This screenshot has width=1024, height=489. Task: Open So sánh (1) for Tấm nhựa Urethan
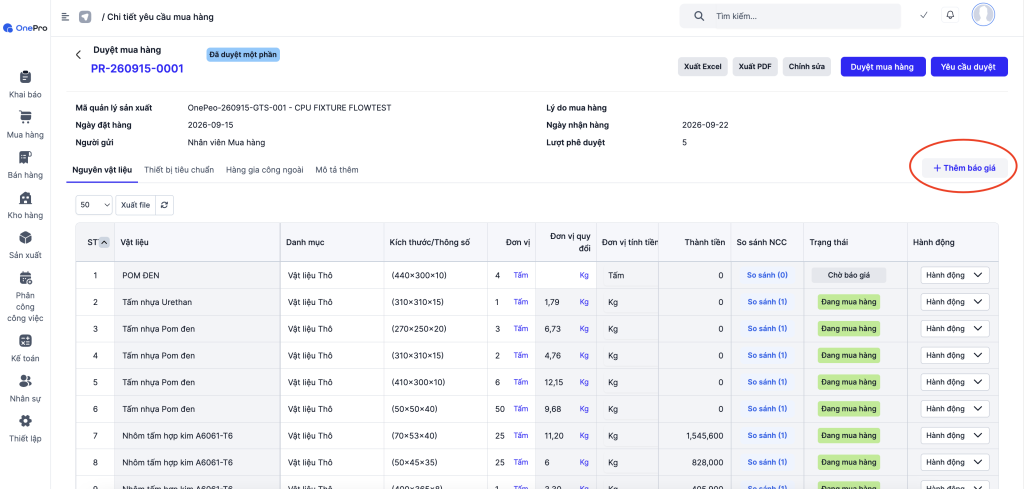coord(767,302)
